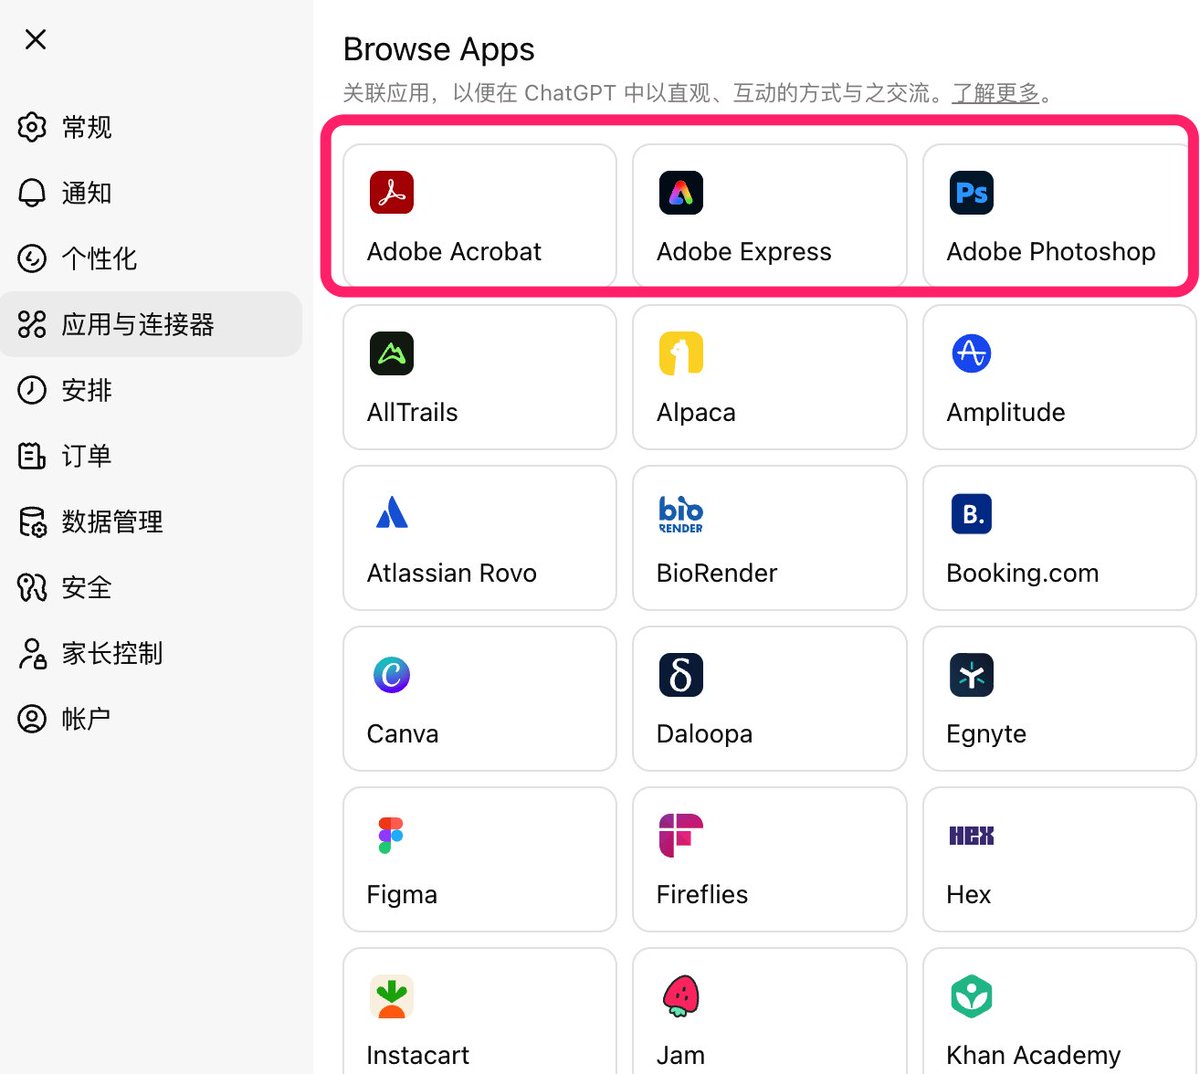This screenshot has width=1200, height=1074.
Task: Open the 数据管理 settings label
Action: click(x=112, y=522)
